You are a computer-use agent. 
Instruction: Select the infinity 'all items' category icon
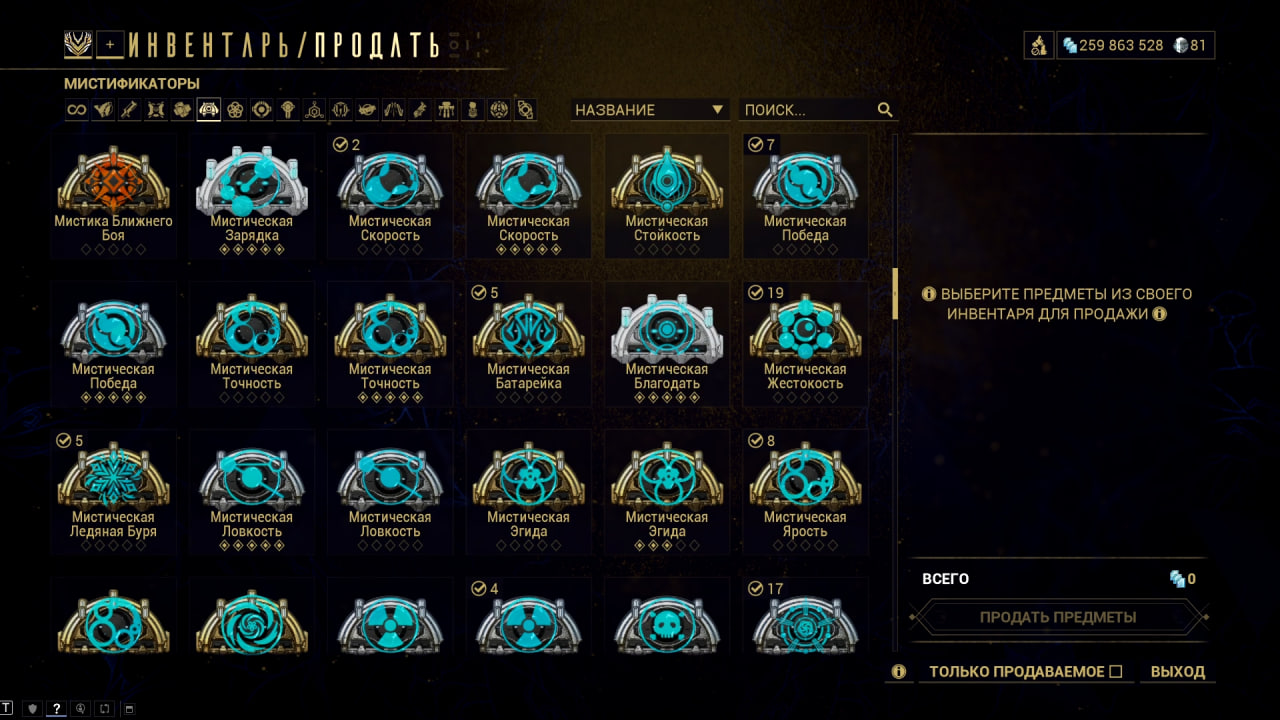[x=77, y=110]
